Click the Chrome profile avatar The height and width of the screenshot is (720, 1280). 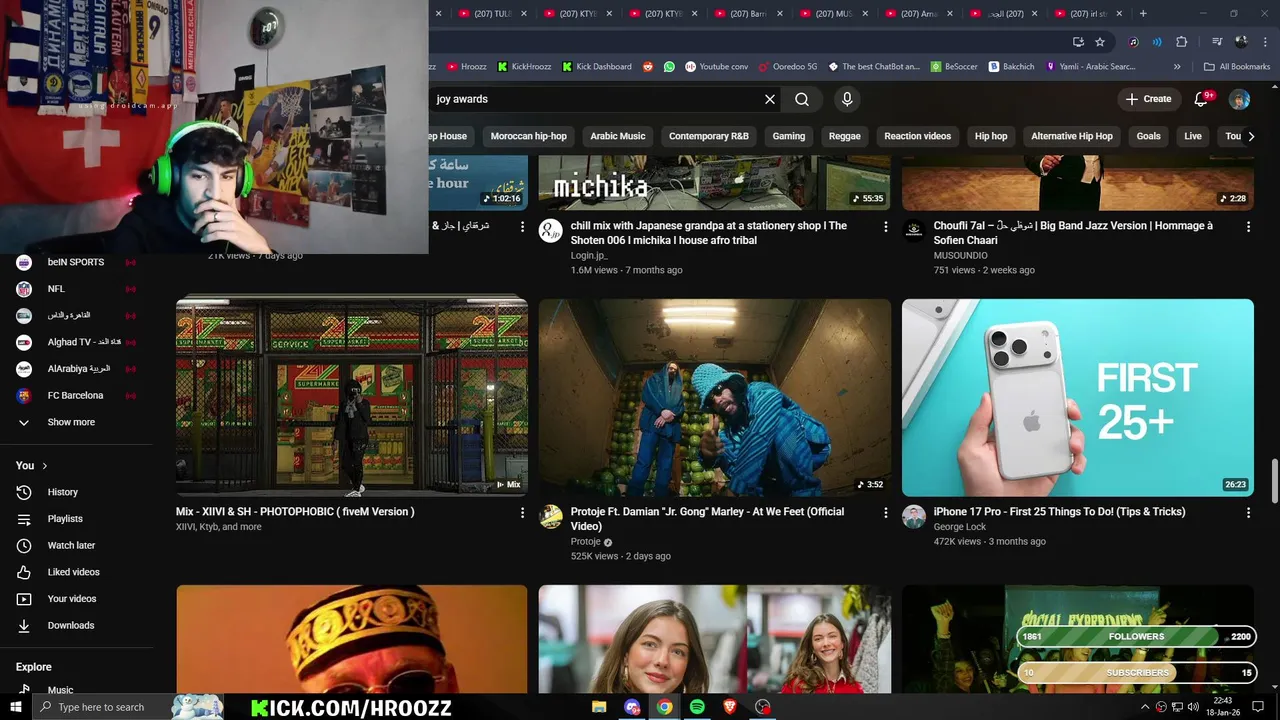(x=1241, y=42)
